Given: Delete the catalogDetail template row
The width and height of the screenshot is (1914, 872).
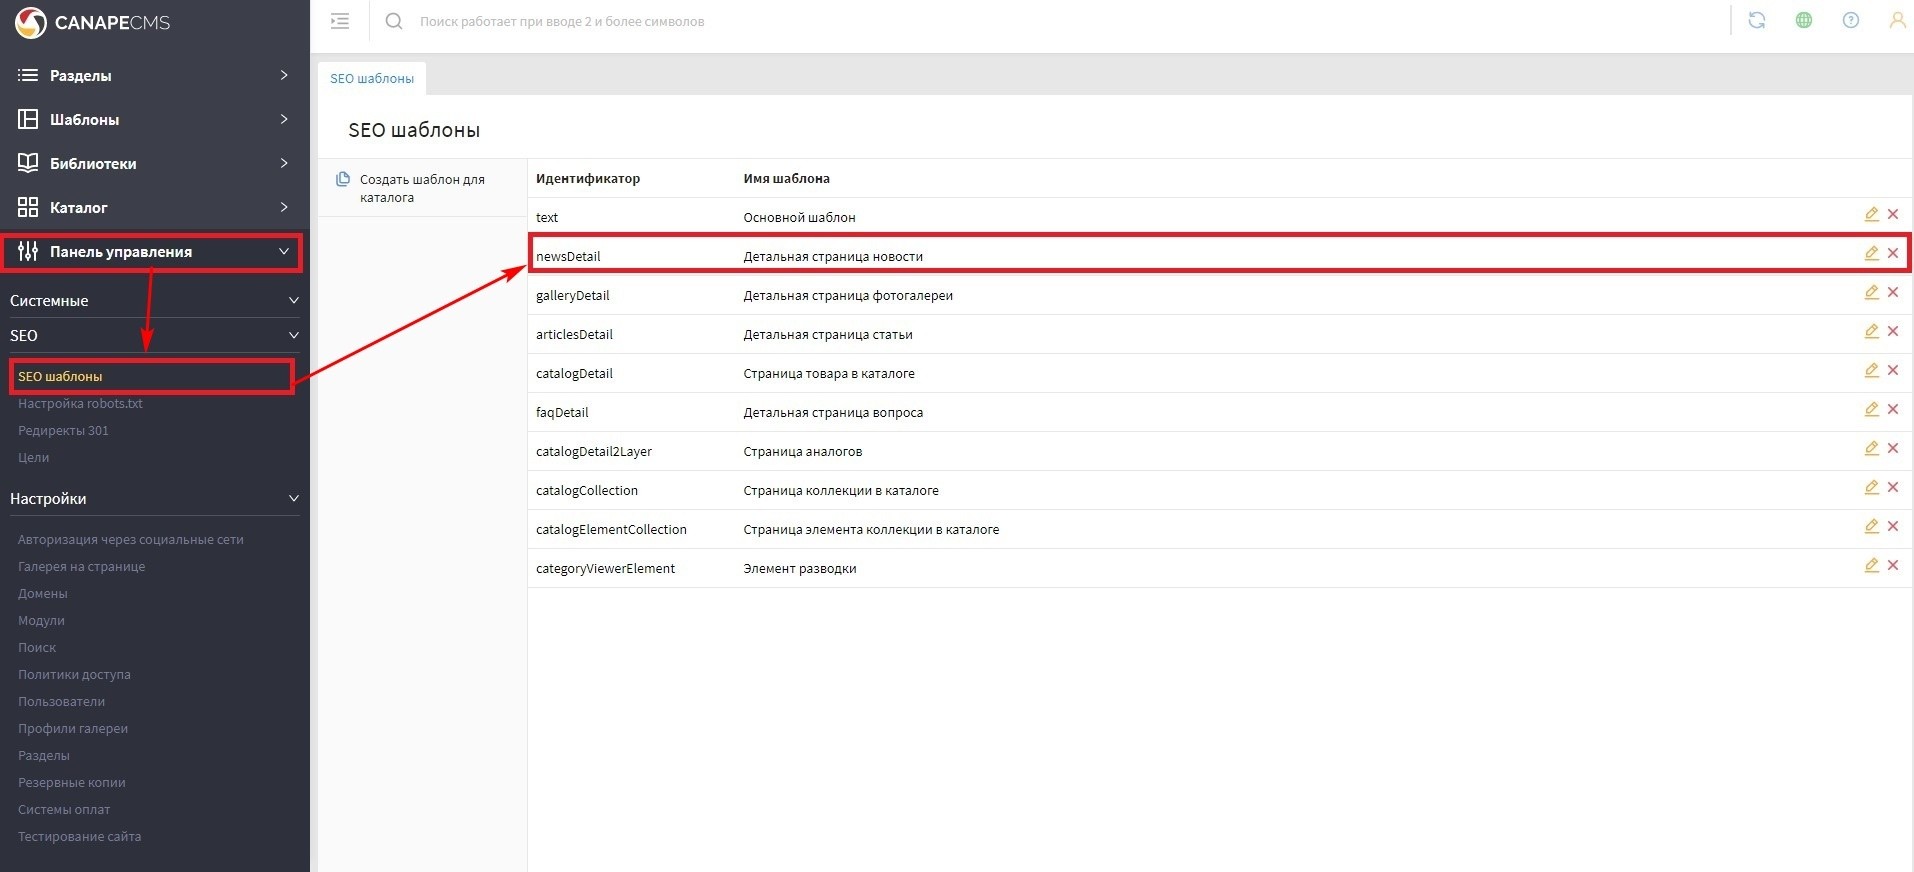Looking at the screenshot, I should (x=1893, y=370).
